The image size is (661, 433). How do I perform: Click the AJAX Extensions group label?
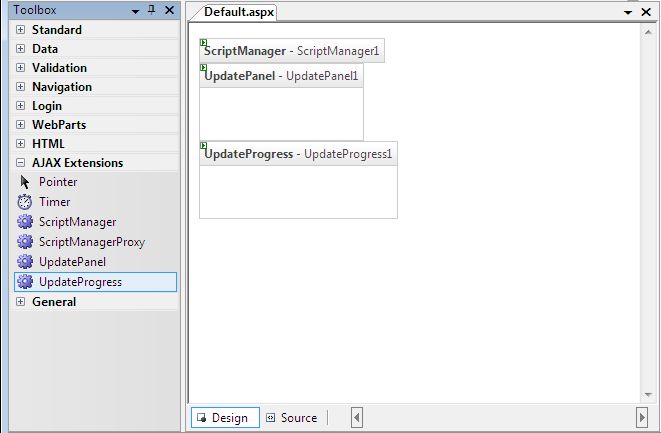tap(78, 163)
